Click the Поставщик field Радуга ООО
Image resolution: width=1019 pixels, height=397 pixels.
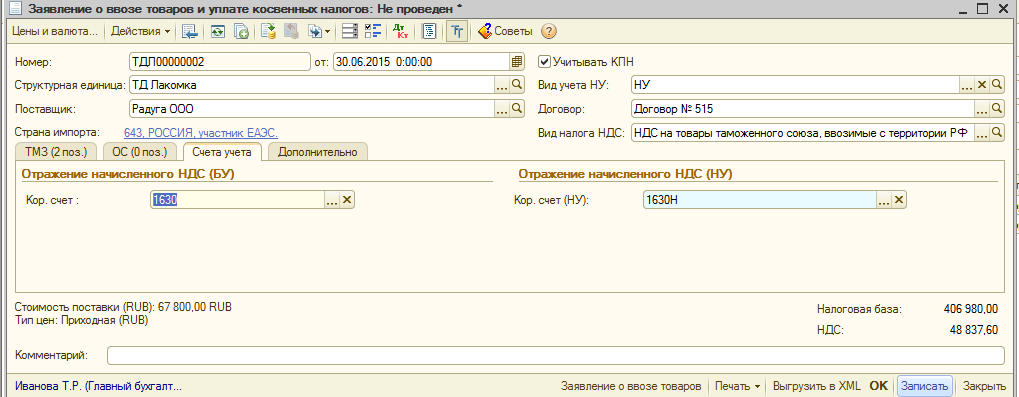pyautogui.click(x=312, y=108)
